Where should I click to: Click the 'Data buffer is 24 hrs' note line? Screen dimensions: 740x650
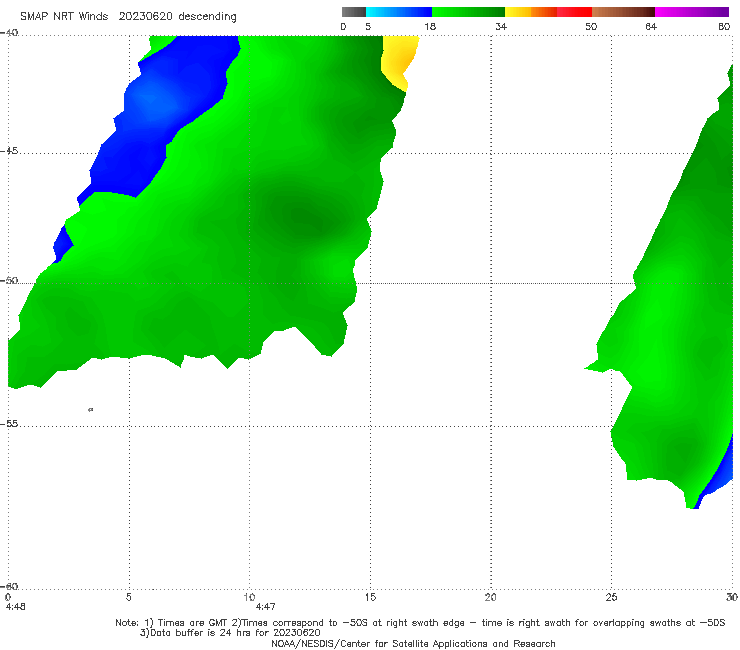(x=230, y=633)
